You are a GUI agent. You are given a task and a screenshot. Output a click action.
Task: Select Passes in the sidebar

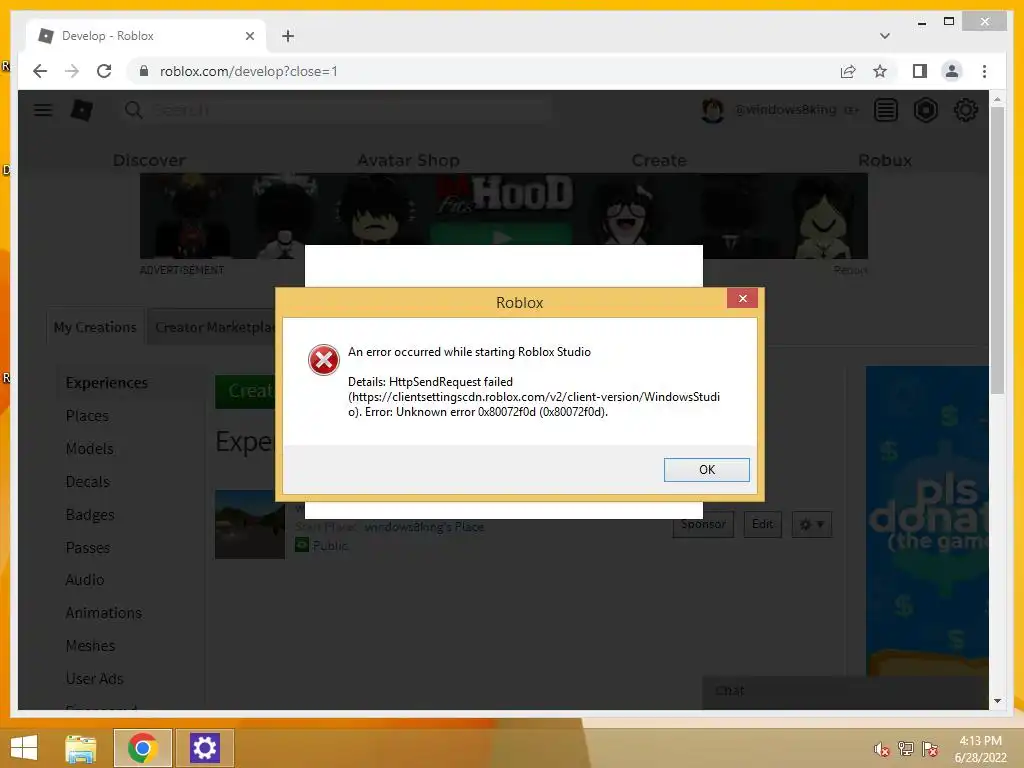coord(88,547)
